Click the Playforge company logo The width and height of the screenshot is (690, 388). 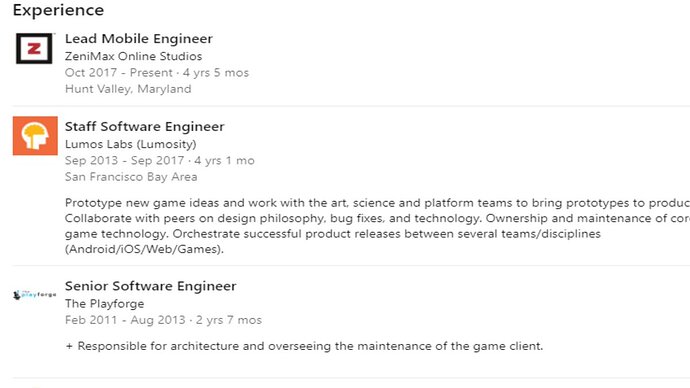pos(35,295)
